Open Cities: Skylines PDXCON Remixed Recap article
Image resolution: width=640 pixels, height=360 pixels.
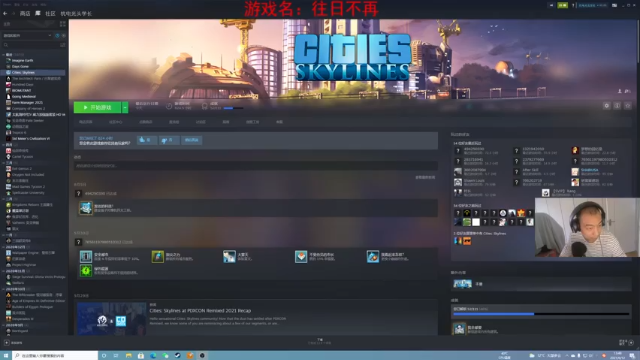(x=200, y=311)
